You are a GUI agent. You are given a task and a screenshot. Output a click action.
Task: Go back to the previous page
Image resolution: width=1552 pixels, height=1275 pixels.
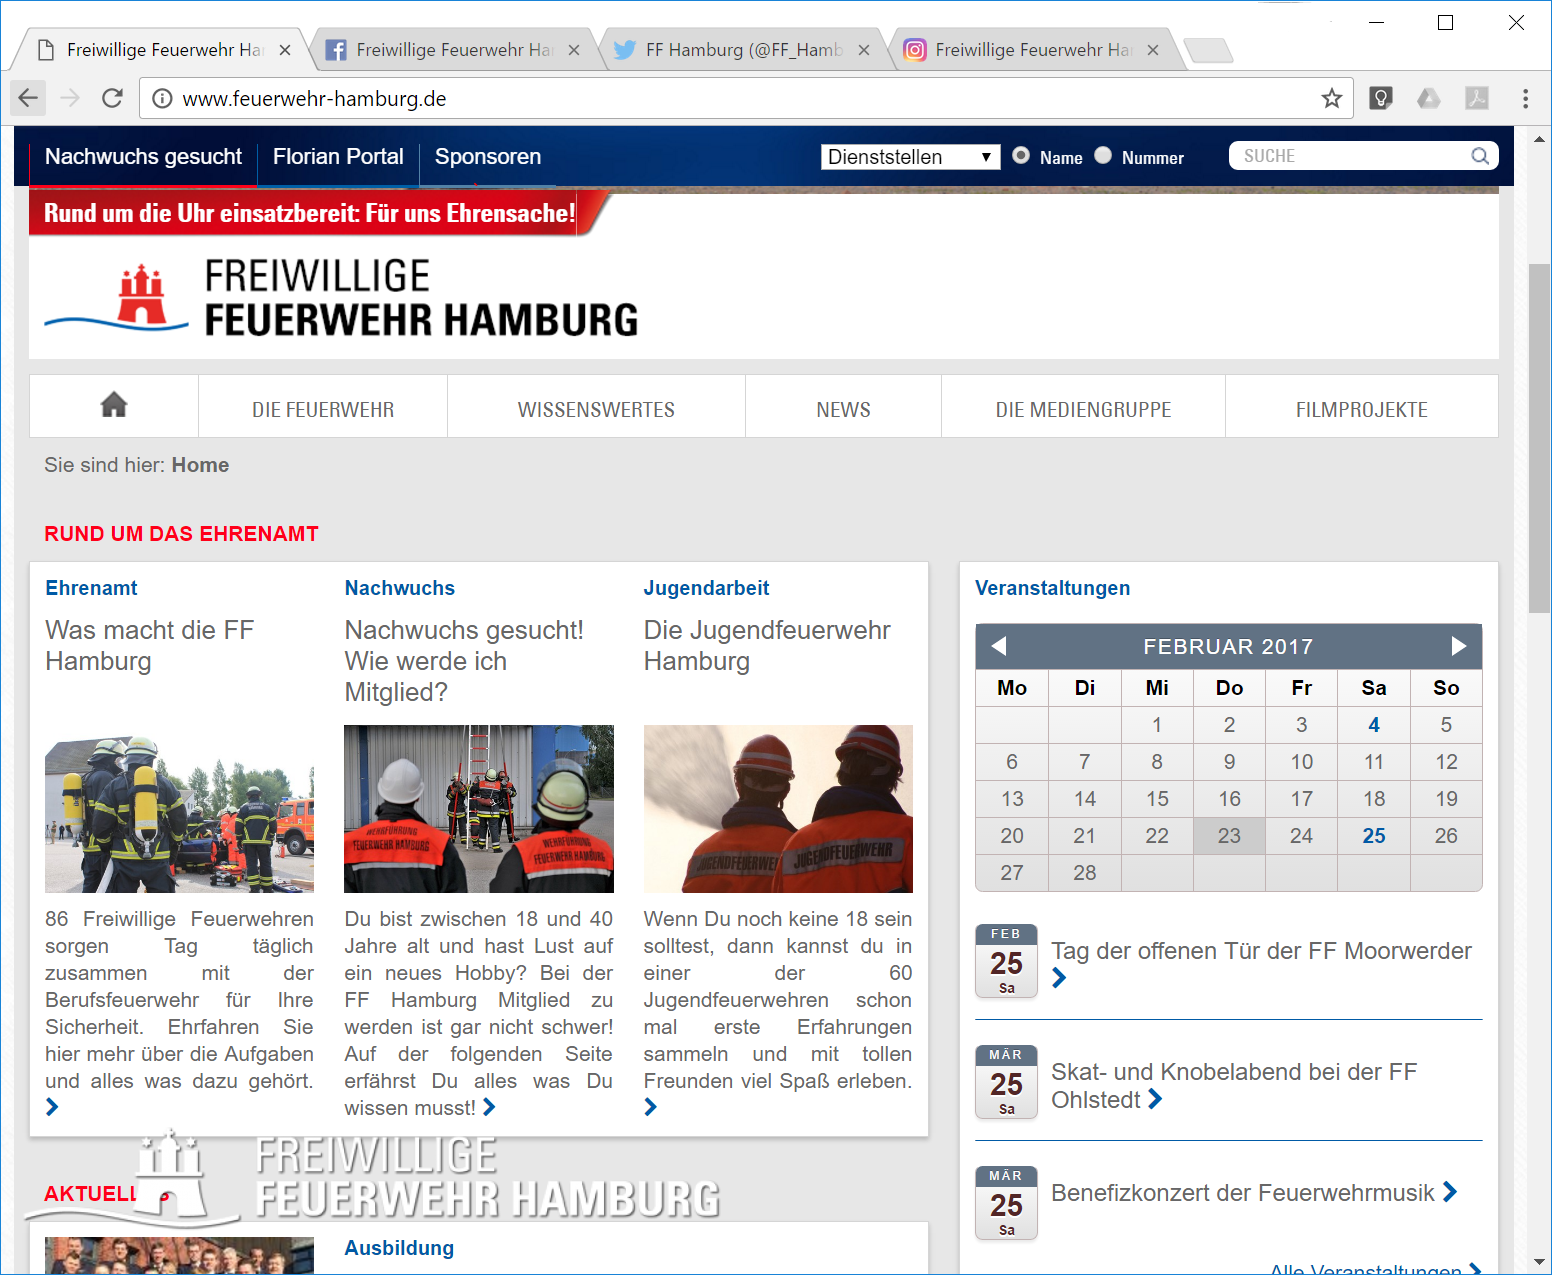tap(28, 98)
